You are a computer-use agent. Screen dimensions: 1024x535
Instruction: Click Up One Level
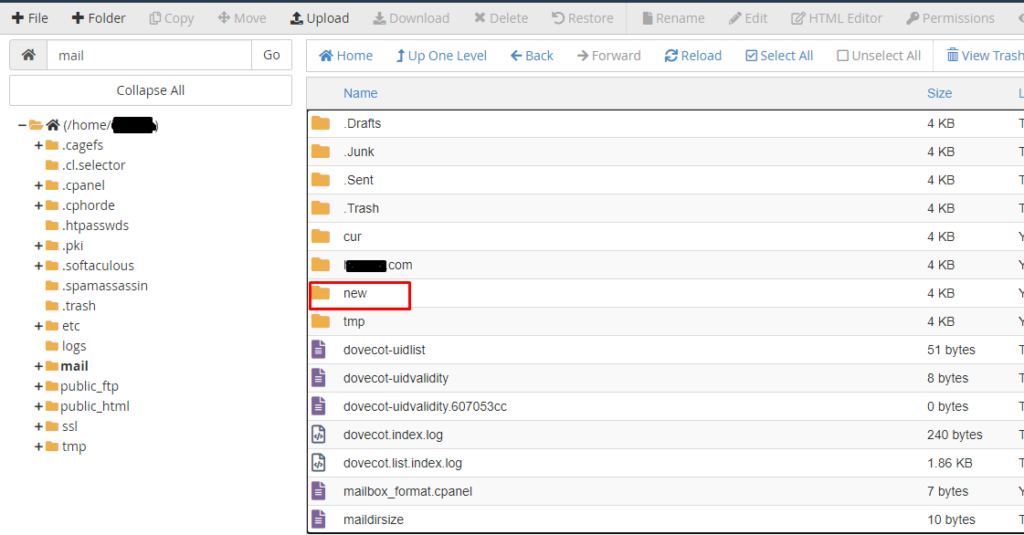(441, 56)
